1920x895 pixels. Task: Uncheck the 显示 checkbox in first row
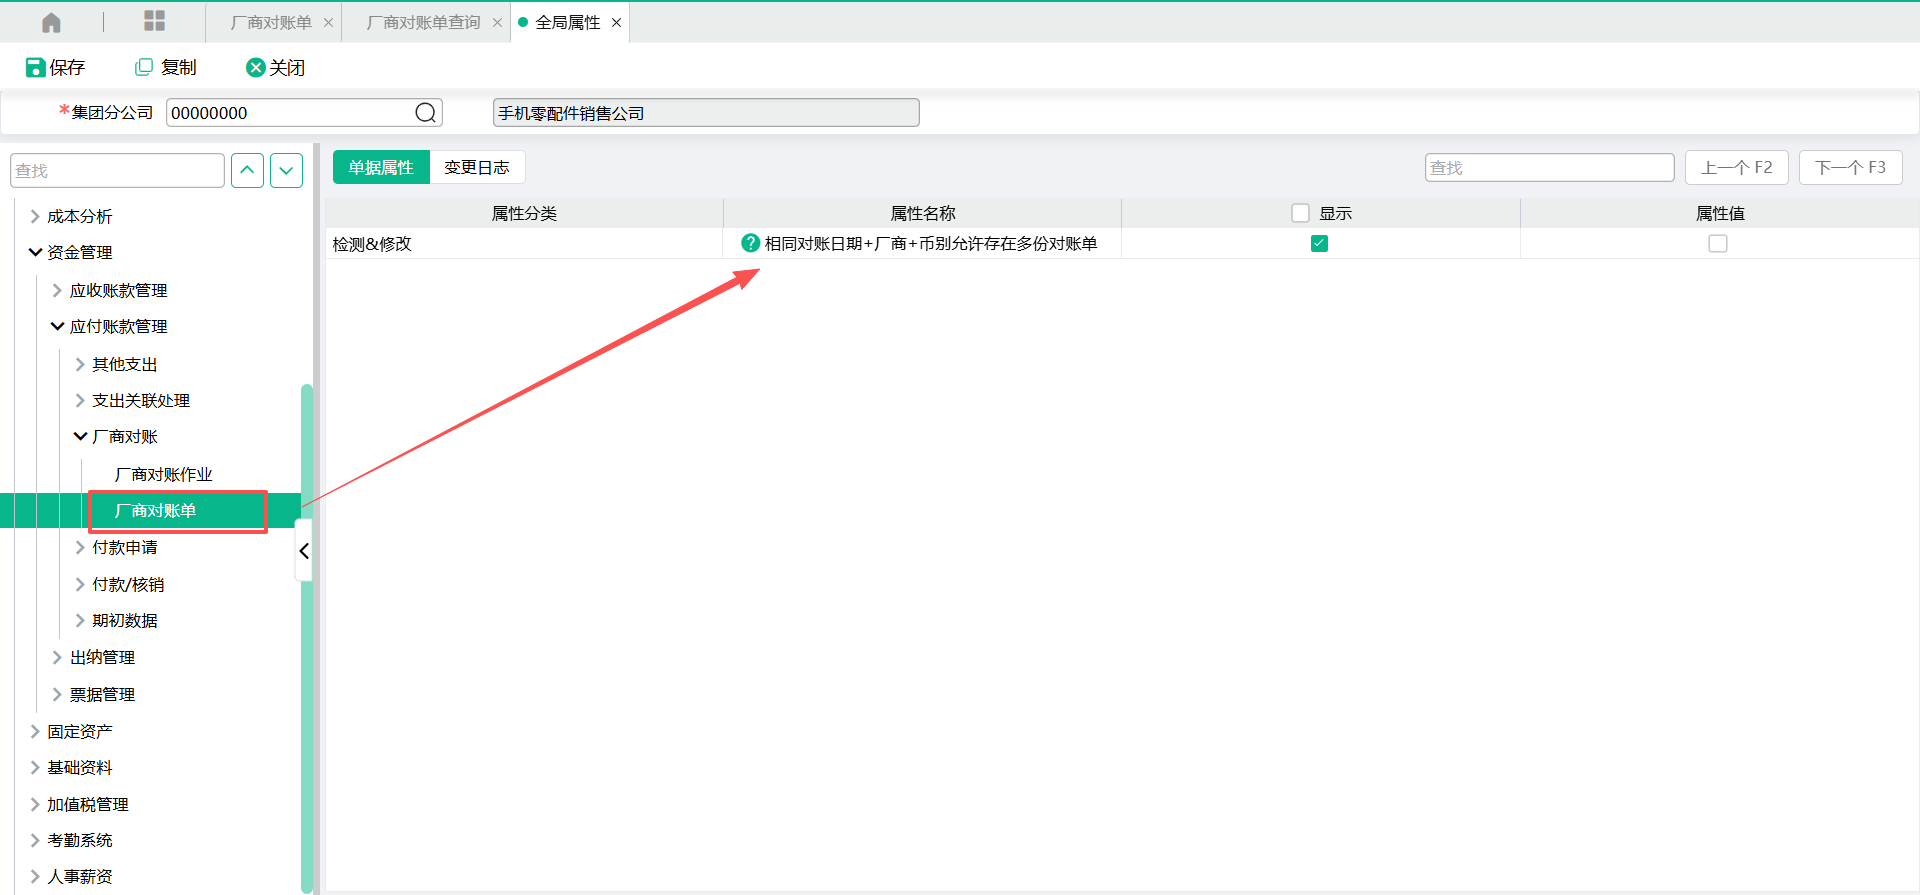1319,243
